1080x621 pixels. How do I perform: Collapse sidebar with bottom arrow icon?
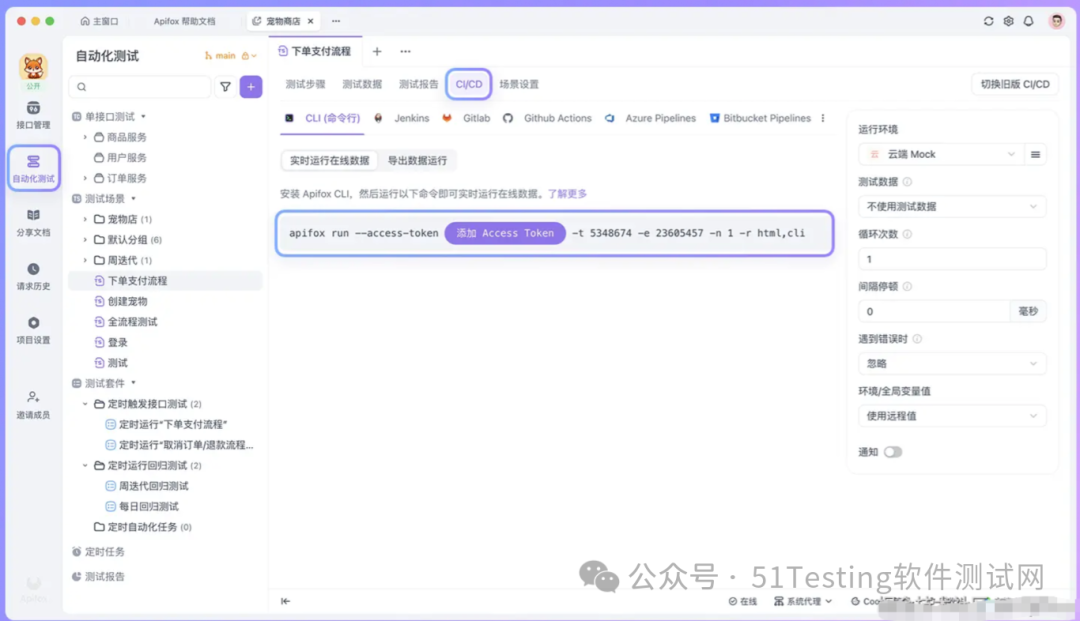point(285,601)
